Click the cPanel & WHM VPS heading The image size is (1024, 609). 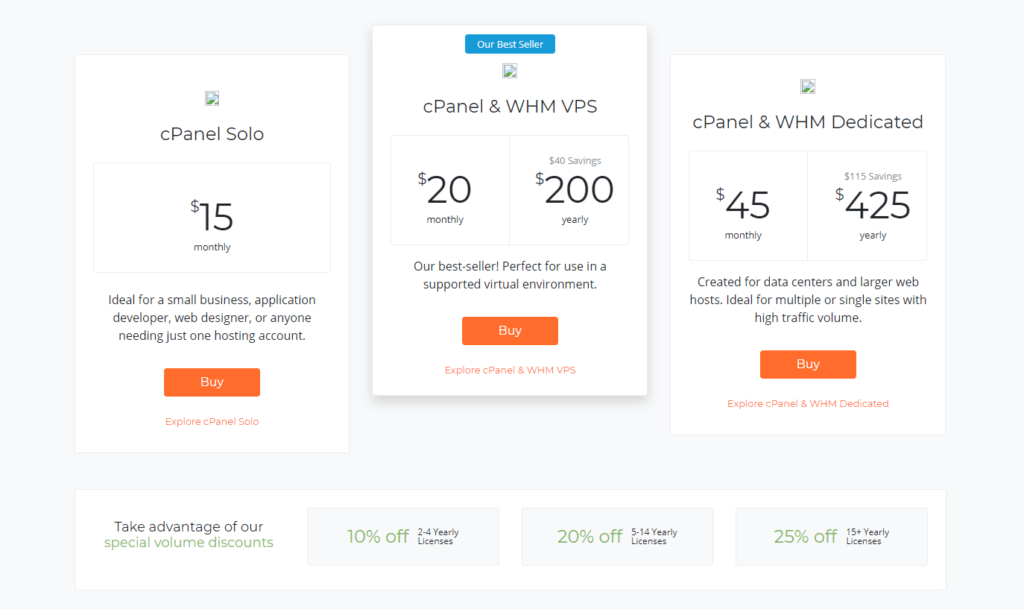[x=510, y=106]
